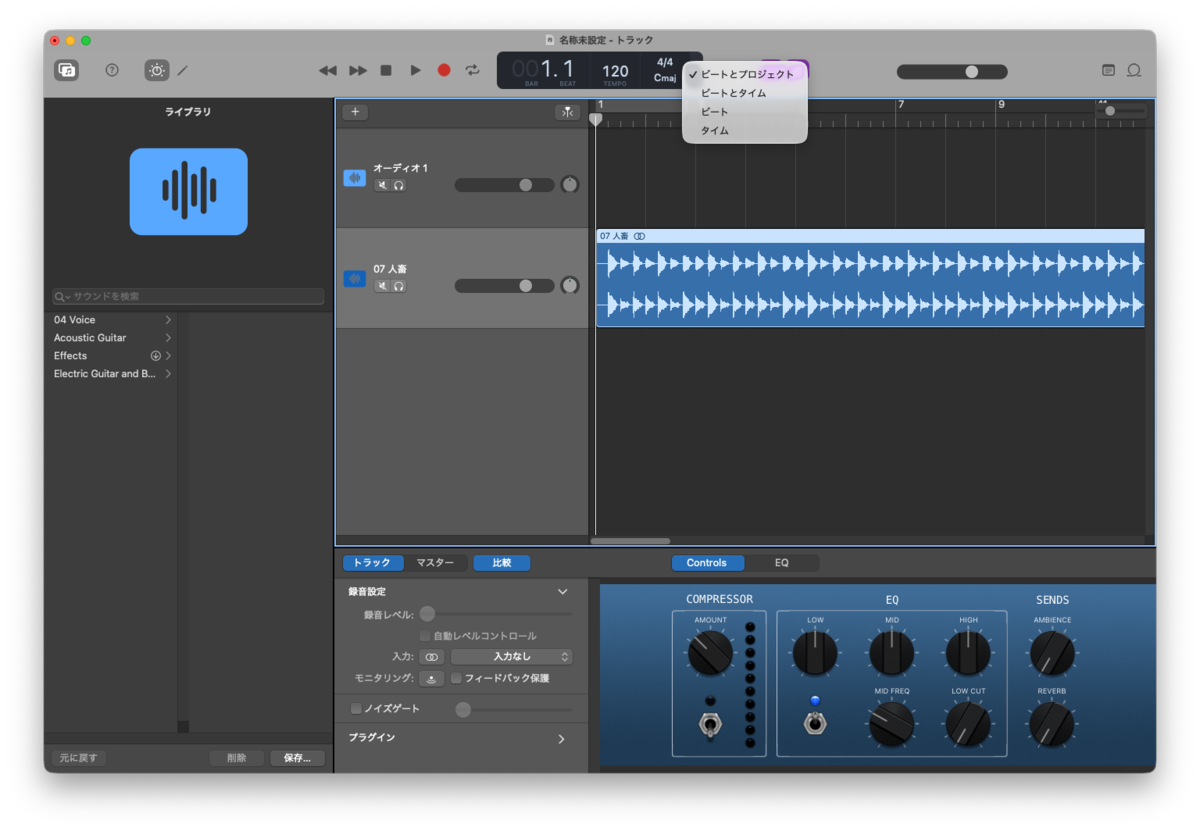Open the Library panel icon
This screenshot has height=831, width=1200.
pyautogui.click(x=67, y=70)
